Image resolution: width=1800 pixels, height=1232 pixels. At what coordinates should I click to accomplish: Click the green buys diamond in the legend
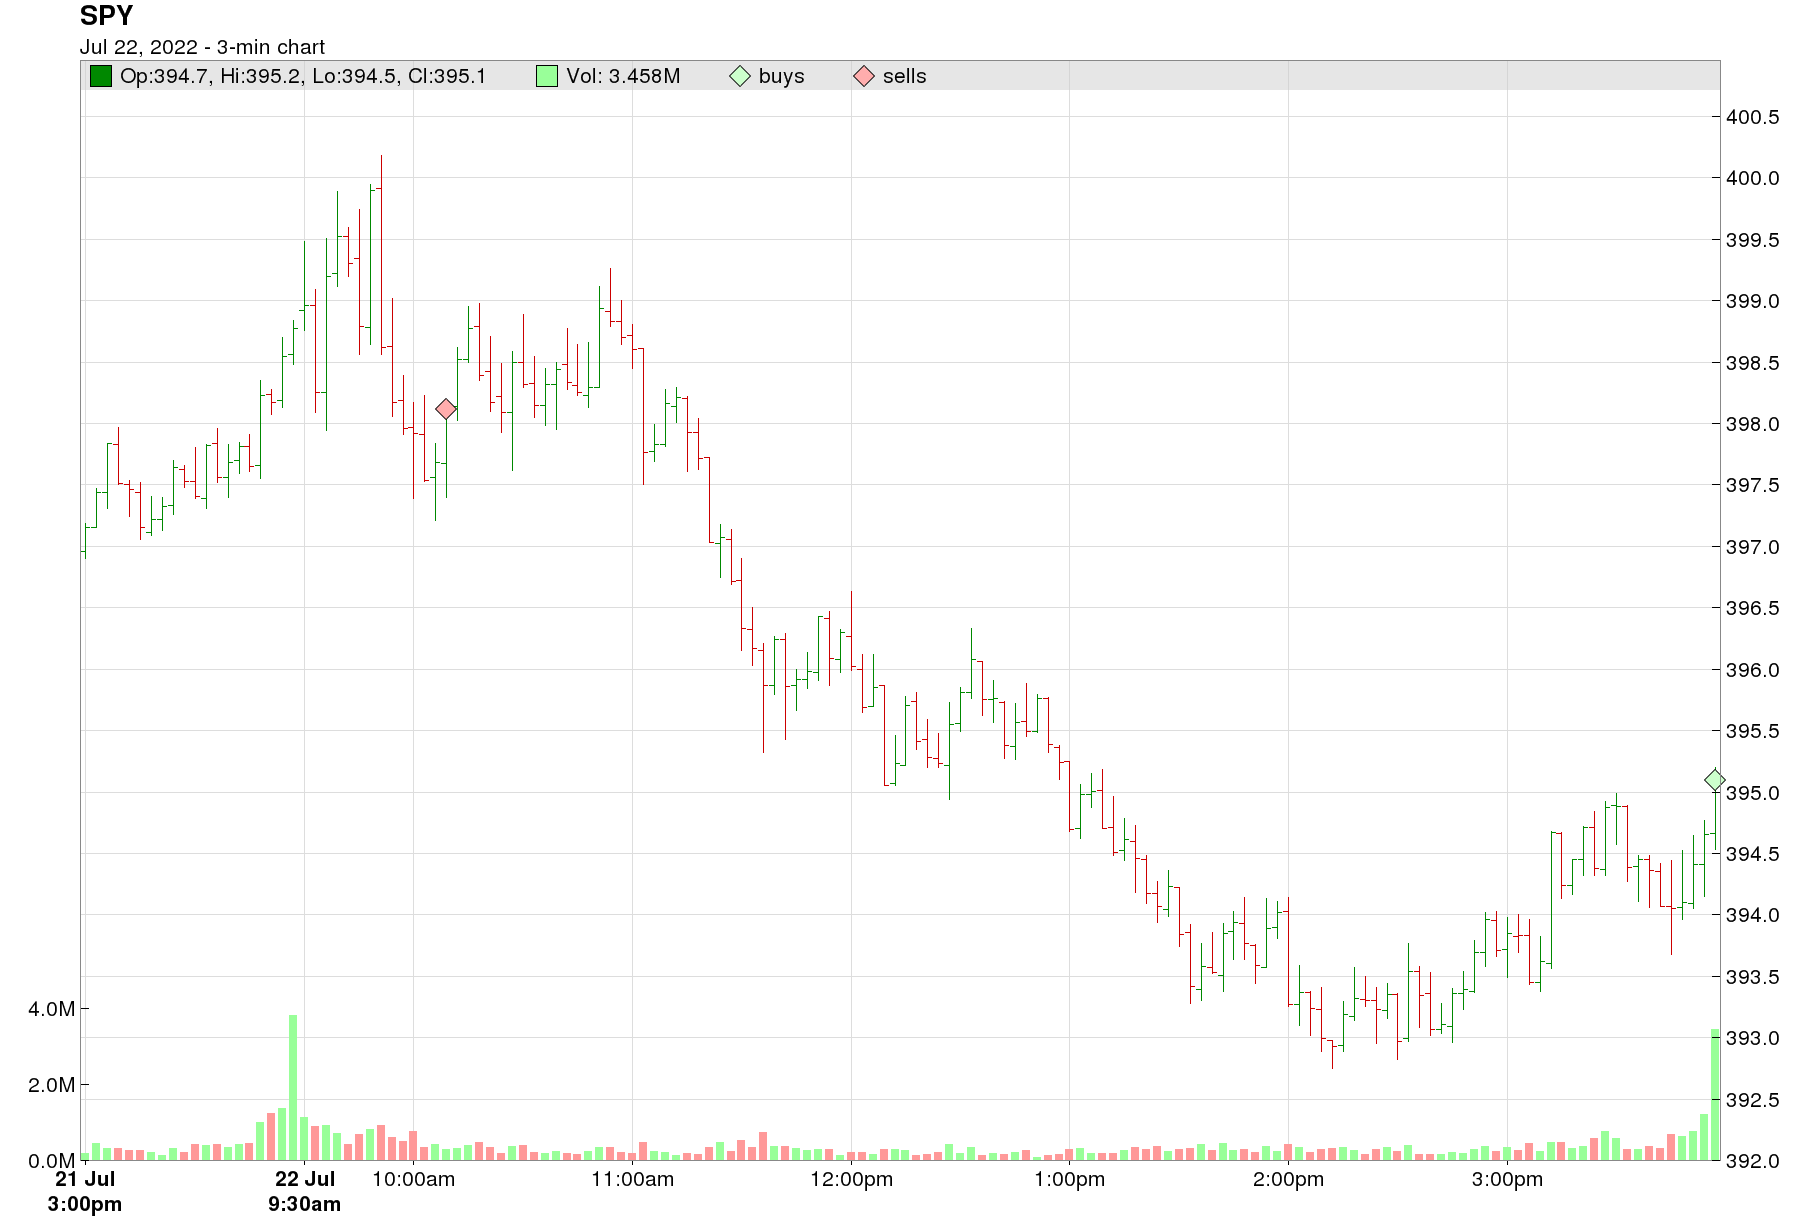[x=740, y=76]
